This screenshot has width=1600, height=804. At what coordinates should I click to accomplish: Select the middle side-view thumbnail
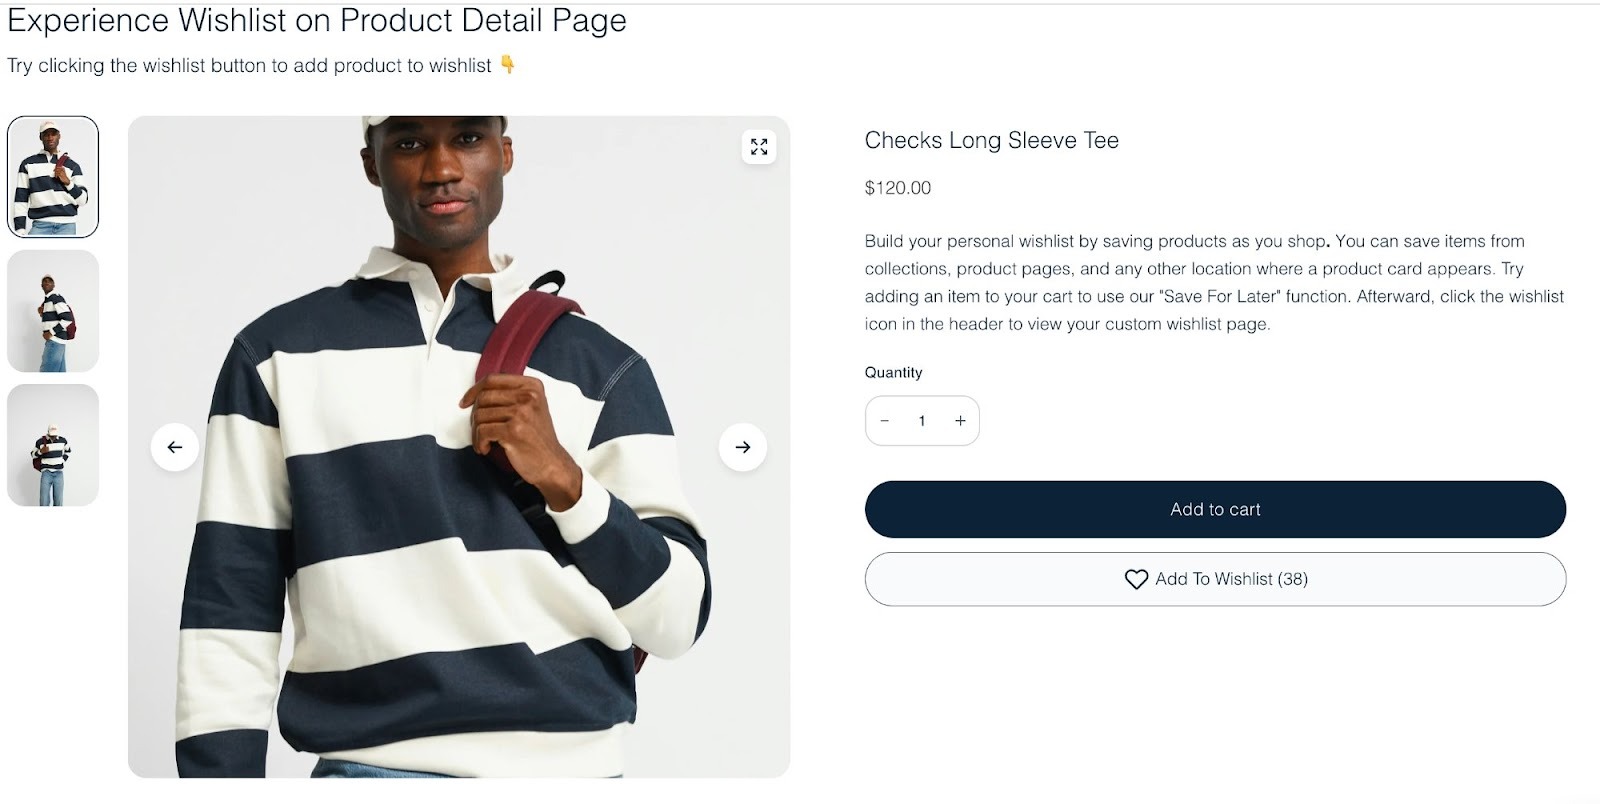53,312
